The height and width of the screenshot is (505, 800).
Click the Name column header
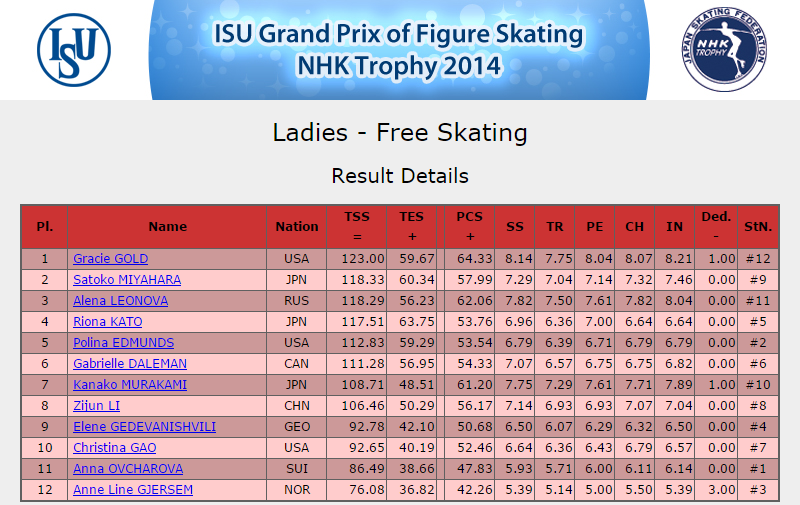[x=167, y=226]
